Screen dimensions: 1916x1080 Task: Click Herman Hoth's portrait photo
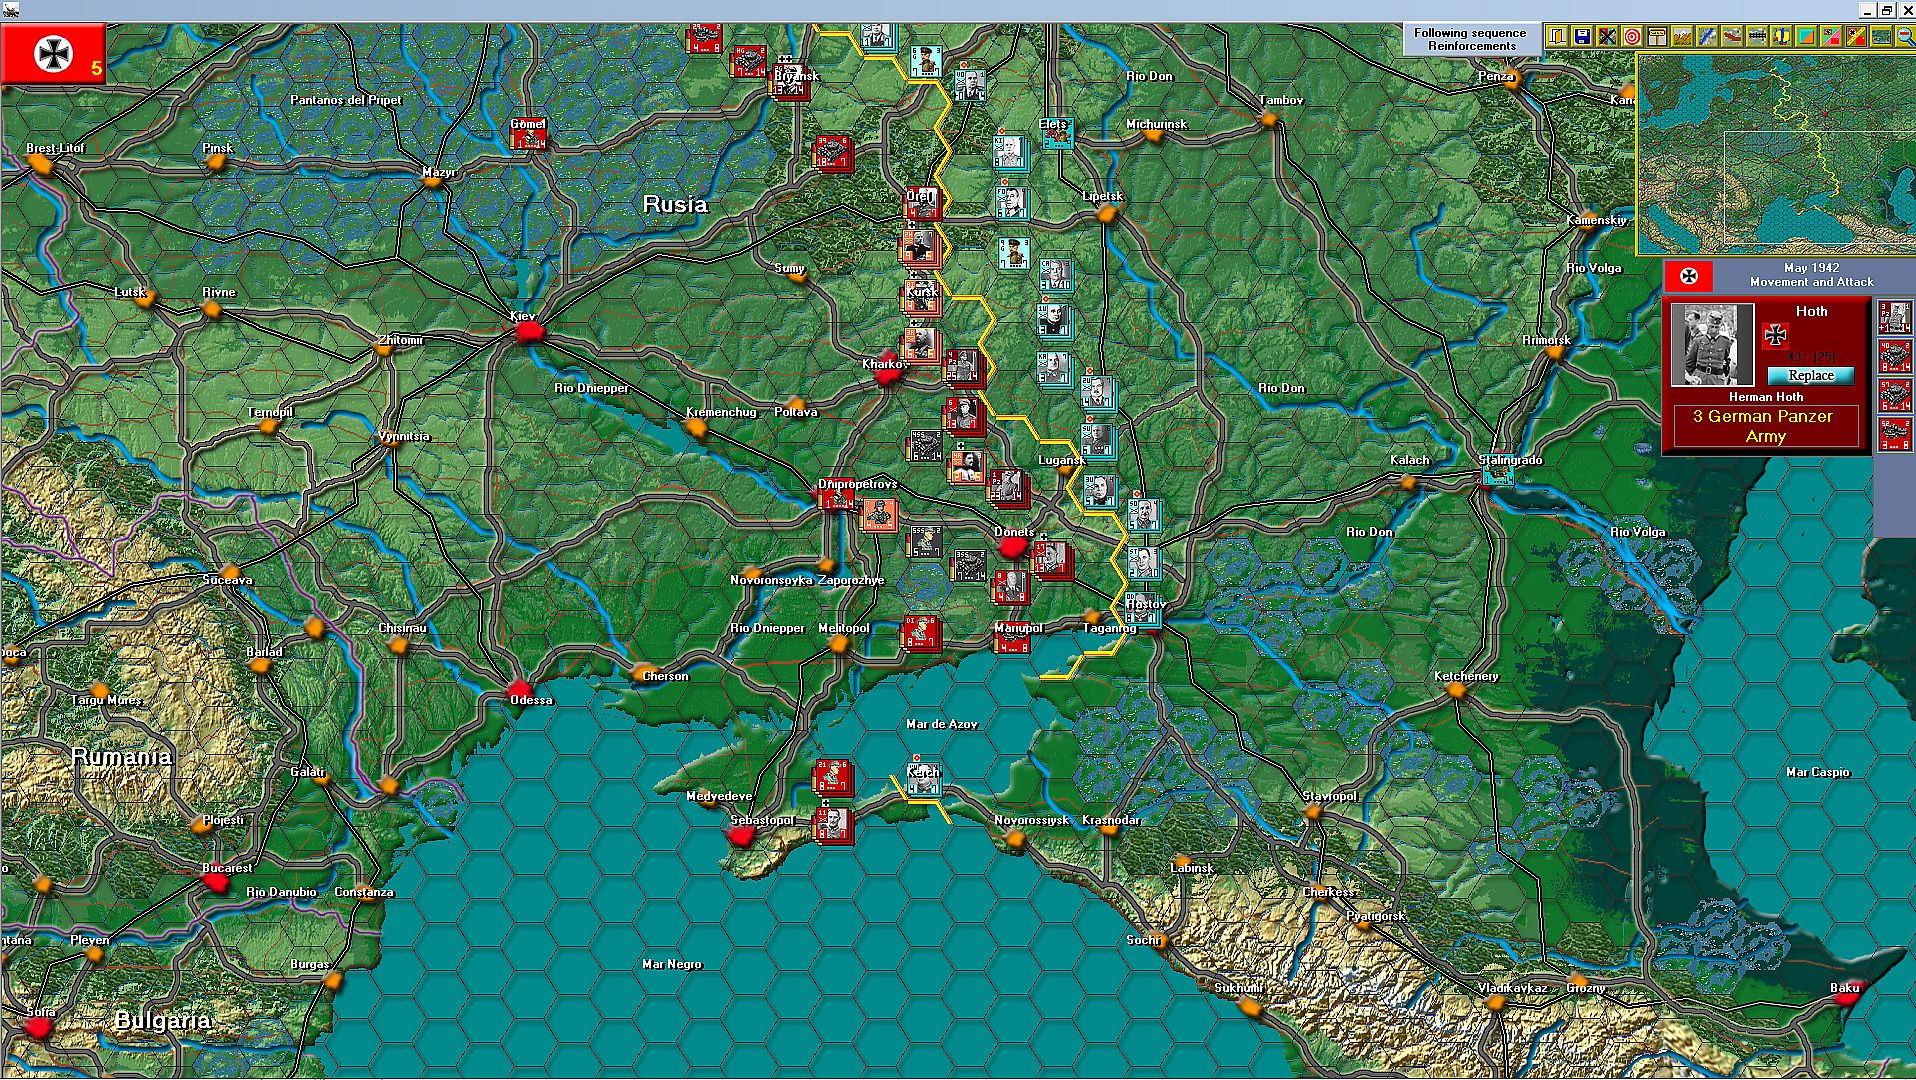click(x=1711, y=345)
